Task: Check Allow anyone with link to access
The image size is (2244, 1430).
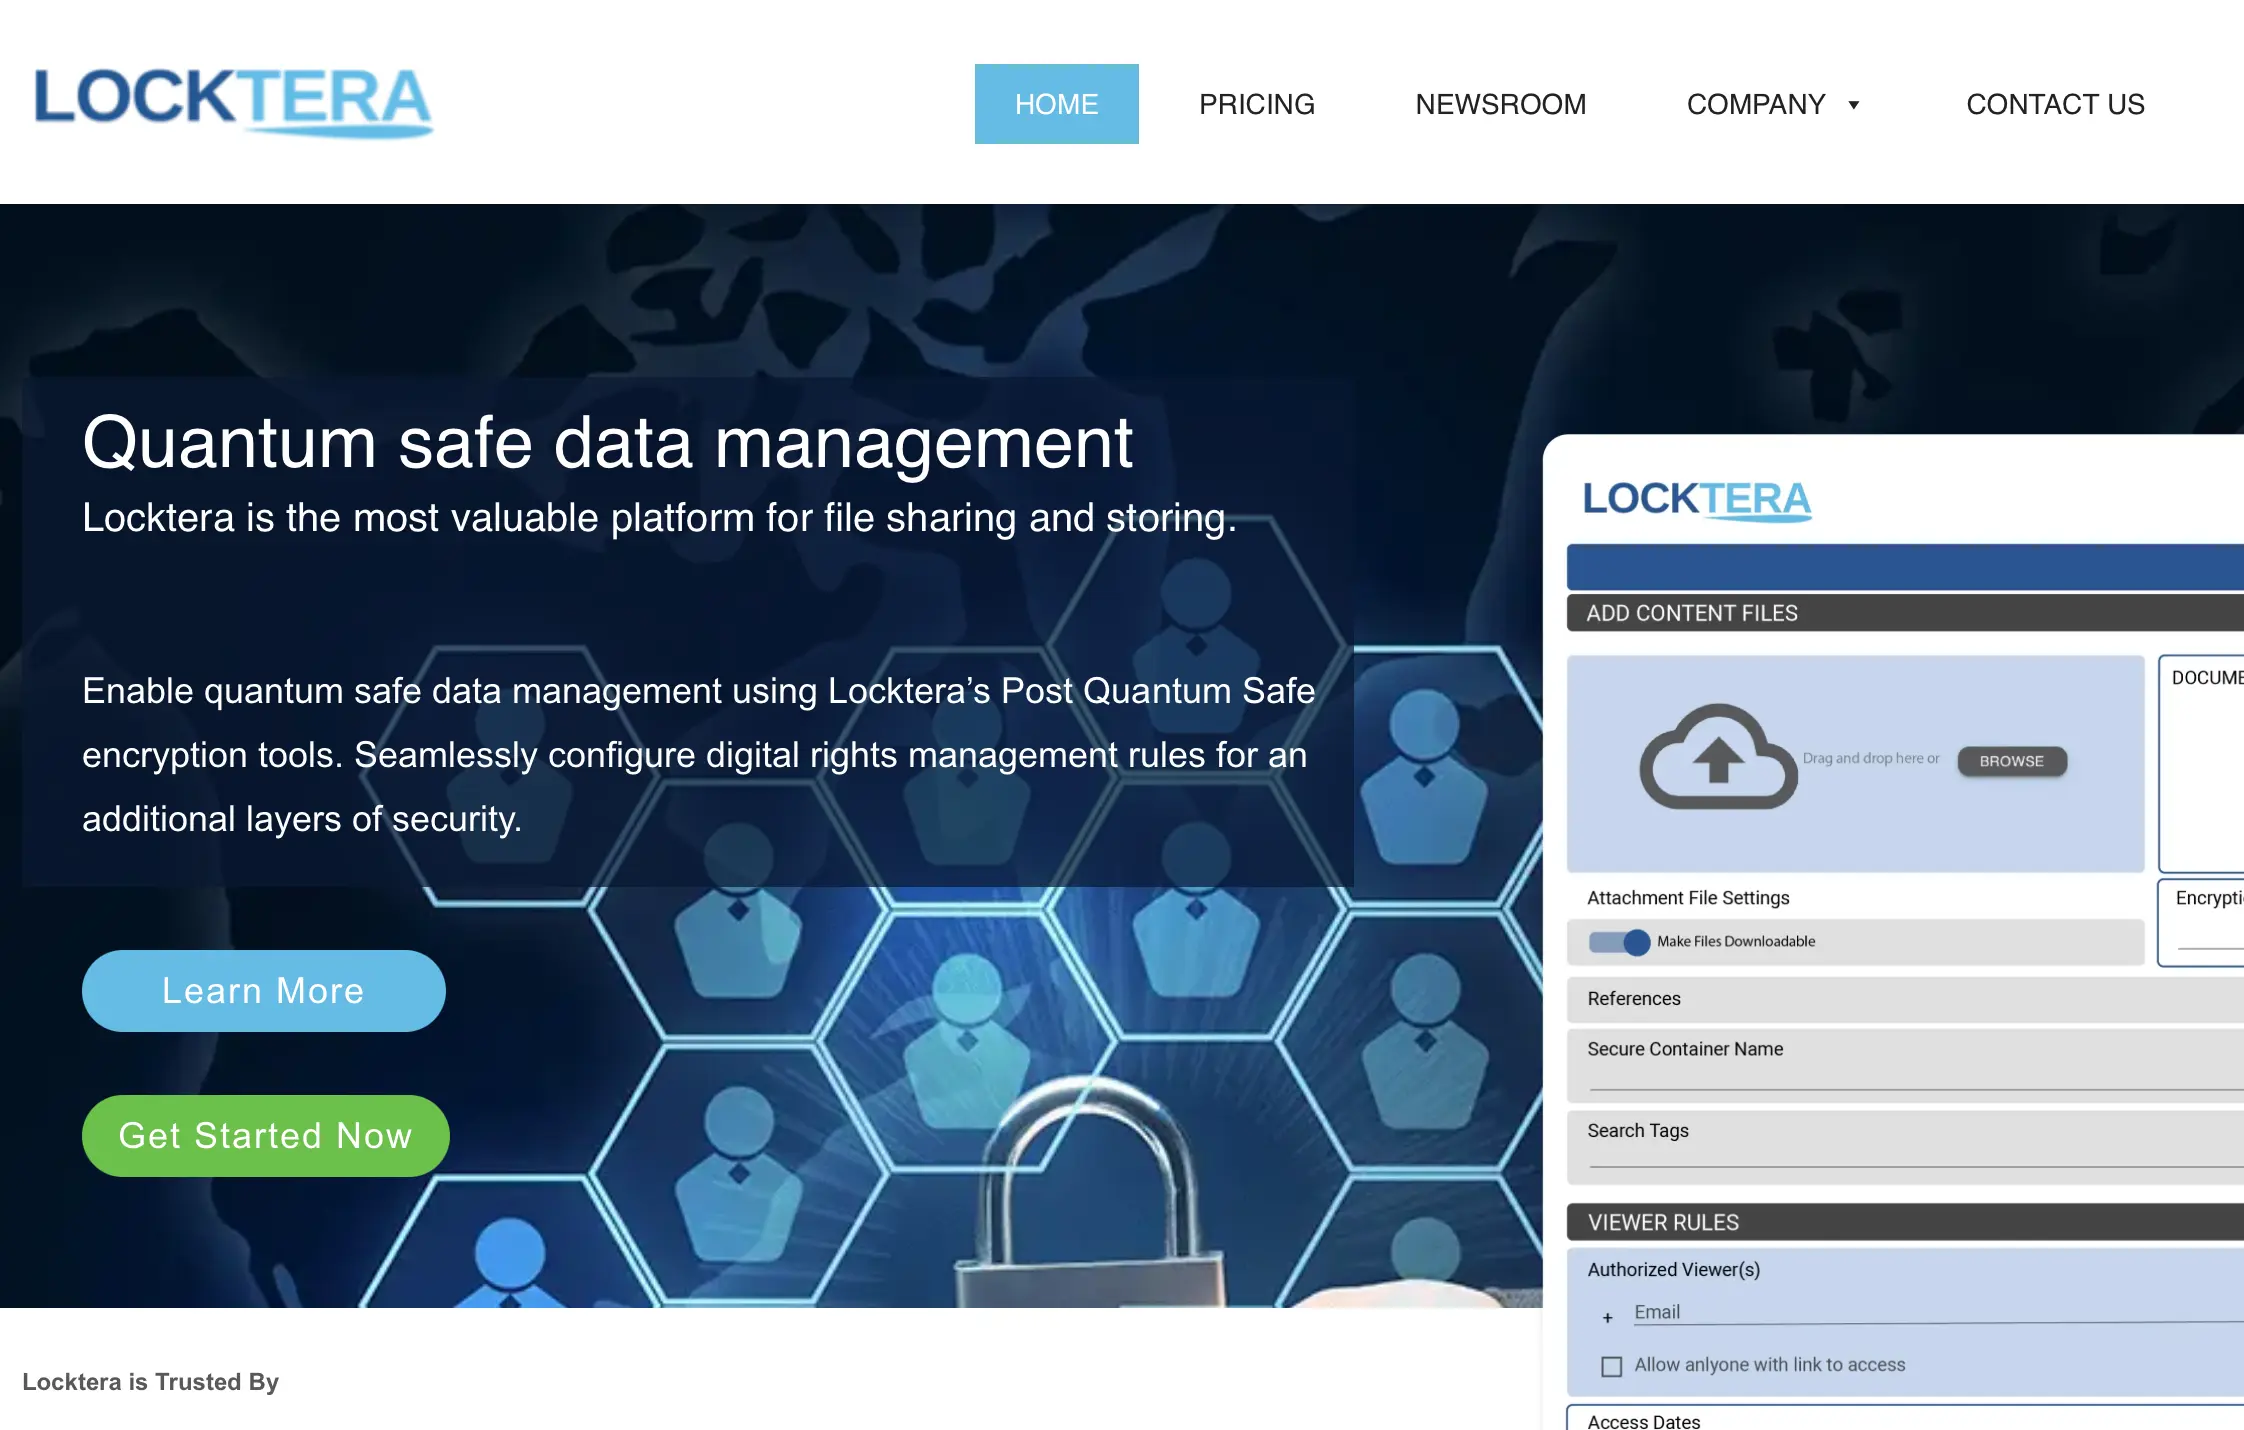Action: 1609,1364
